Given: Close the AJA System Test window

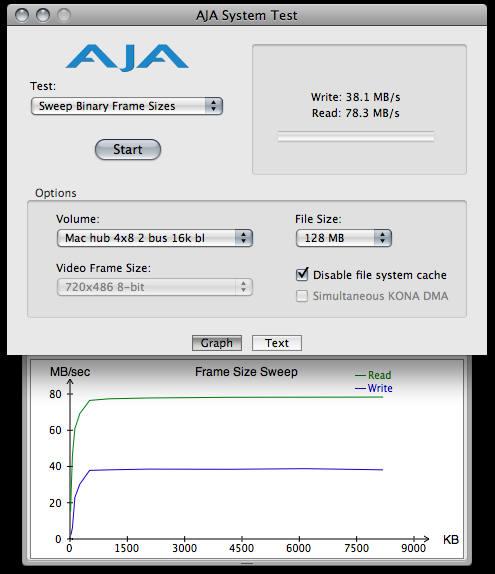Looking at the screenshot, I should click(22, 15).
